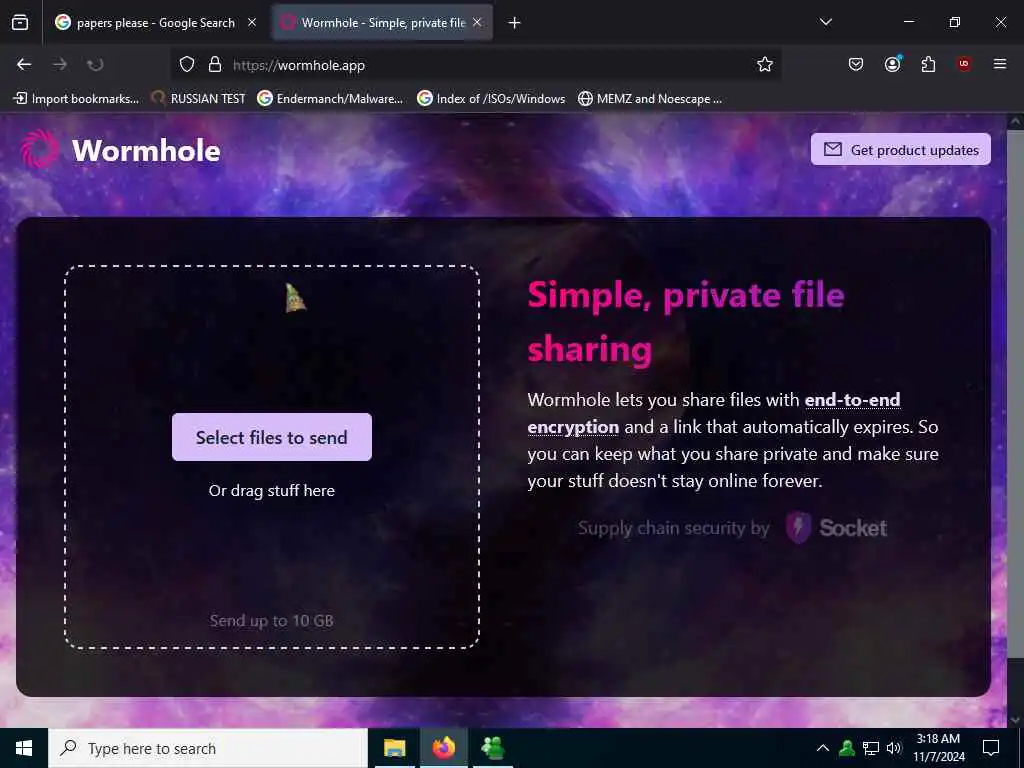Screen dimensions: 1024x768
Task: Close the Wormhole browser tab
Action: (477, 22)
